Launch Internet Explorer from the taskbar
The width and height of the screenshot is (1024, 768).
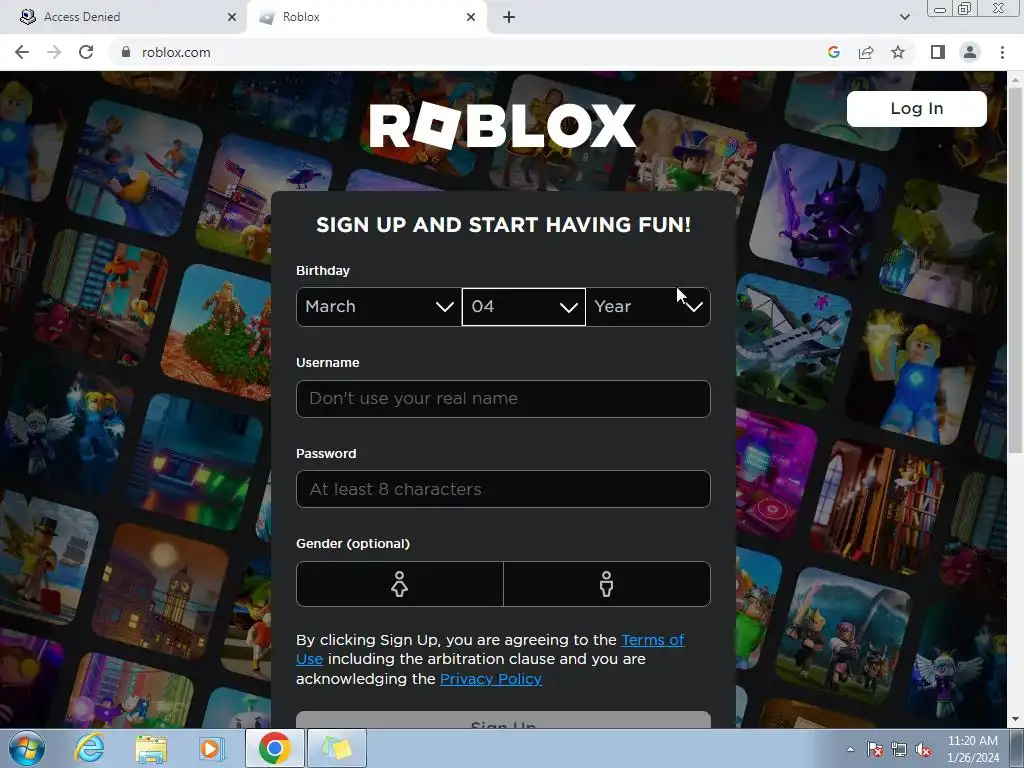click(x=89, y=748)
